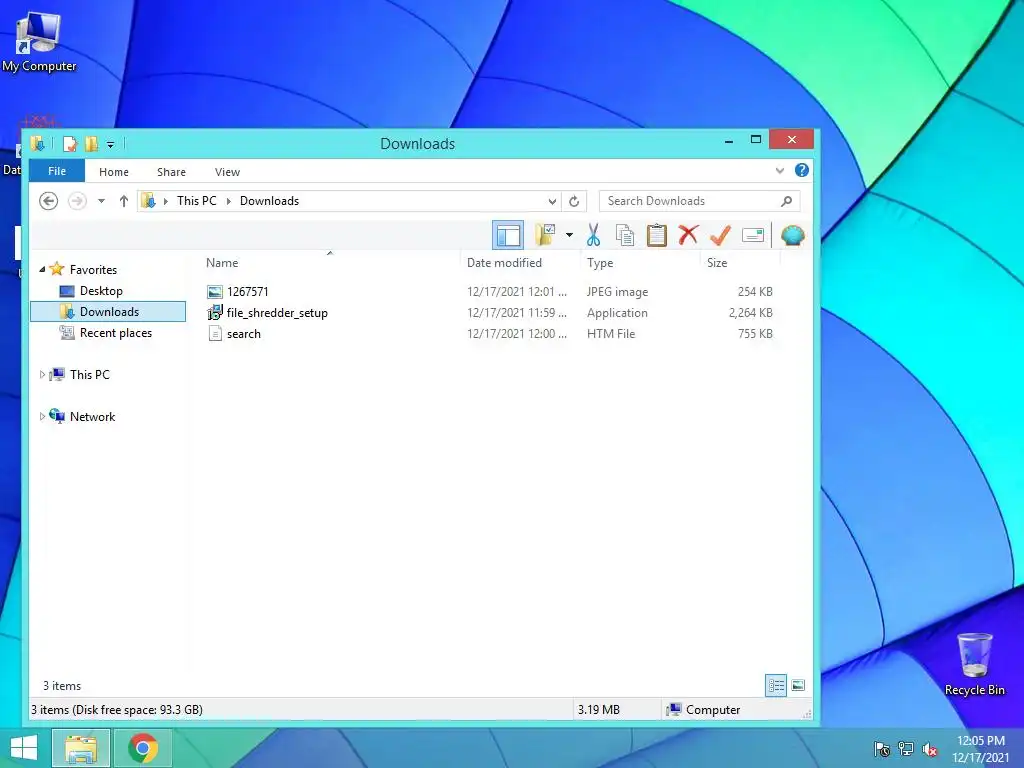
Task: Select the Recycle Bin desktop icon
Action: coord(974,664)
